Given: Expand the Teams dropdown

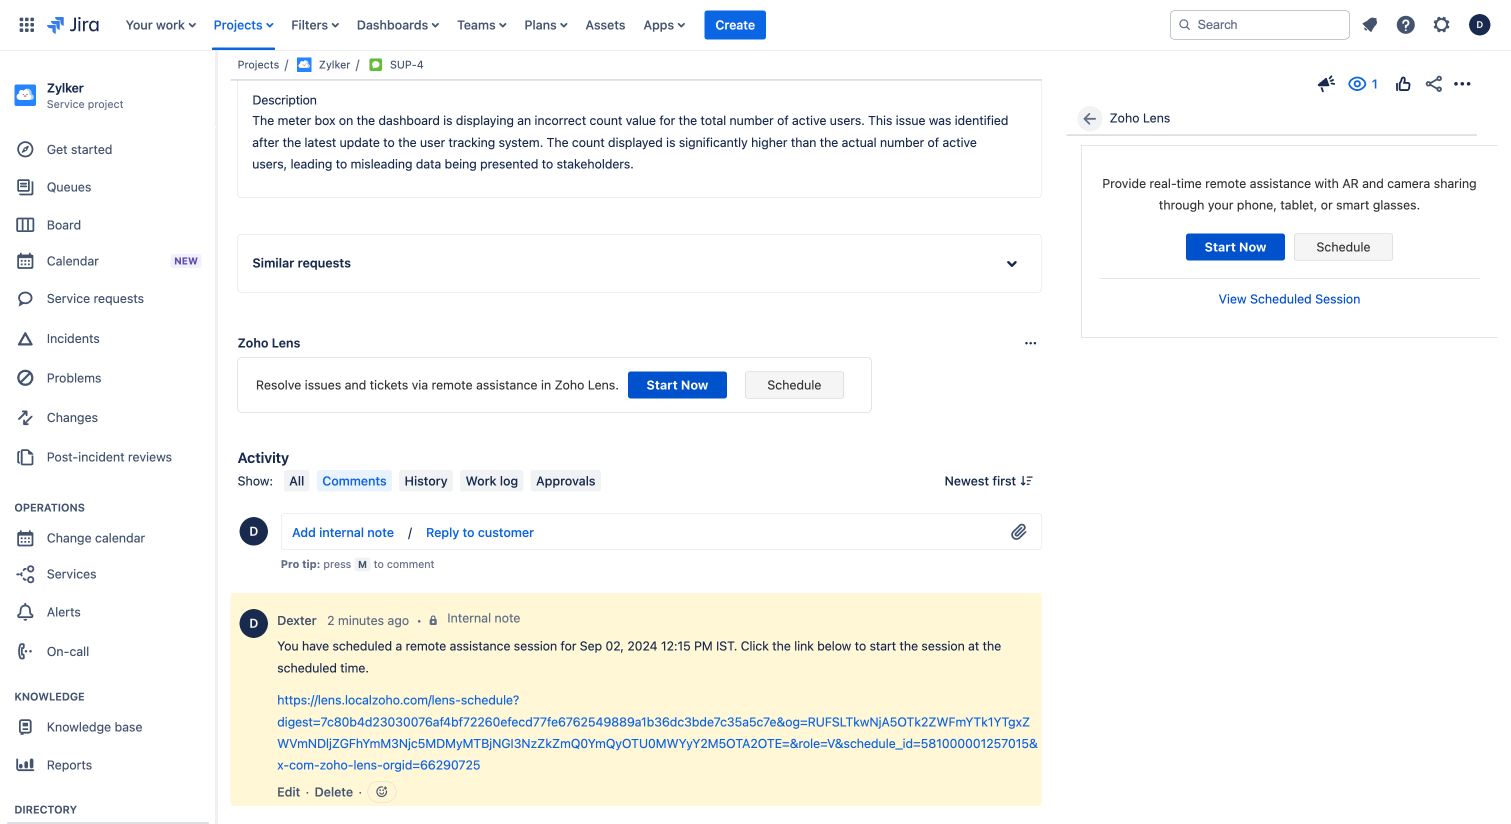Looking at the screenshot, I should pyautogui.click(x=482, y=25).
